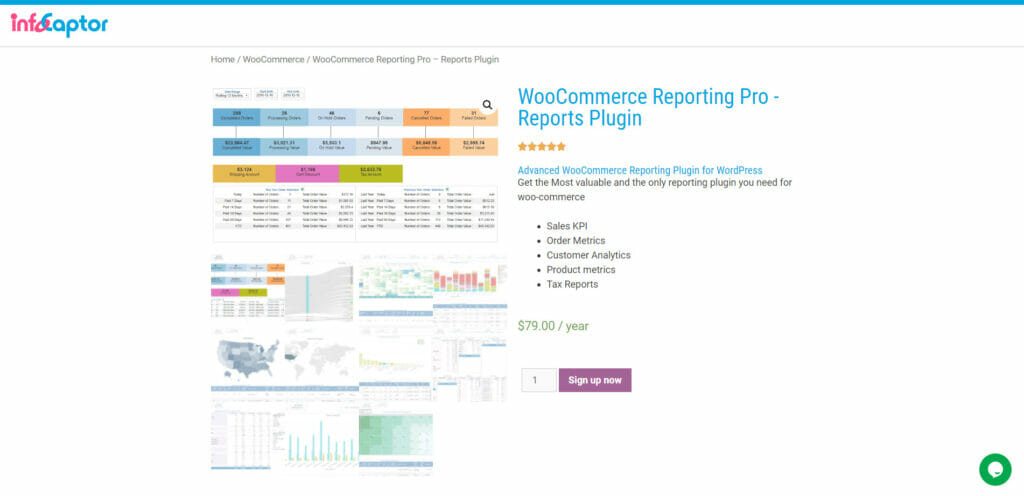Viewport: 1024px width, 496px height.
Task: Open WooCommerce breadcrumb link
Action: coord(272,60)
